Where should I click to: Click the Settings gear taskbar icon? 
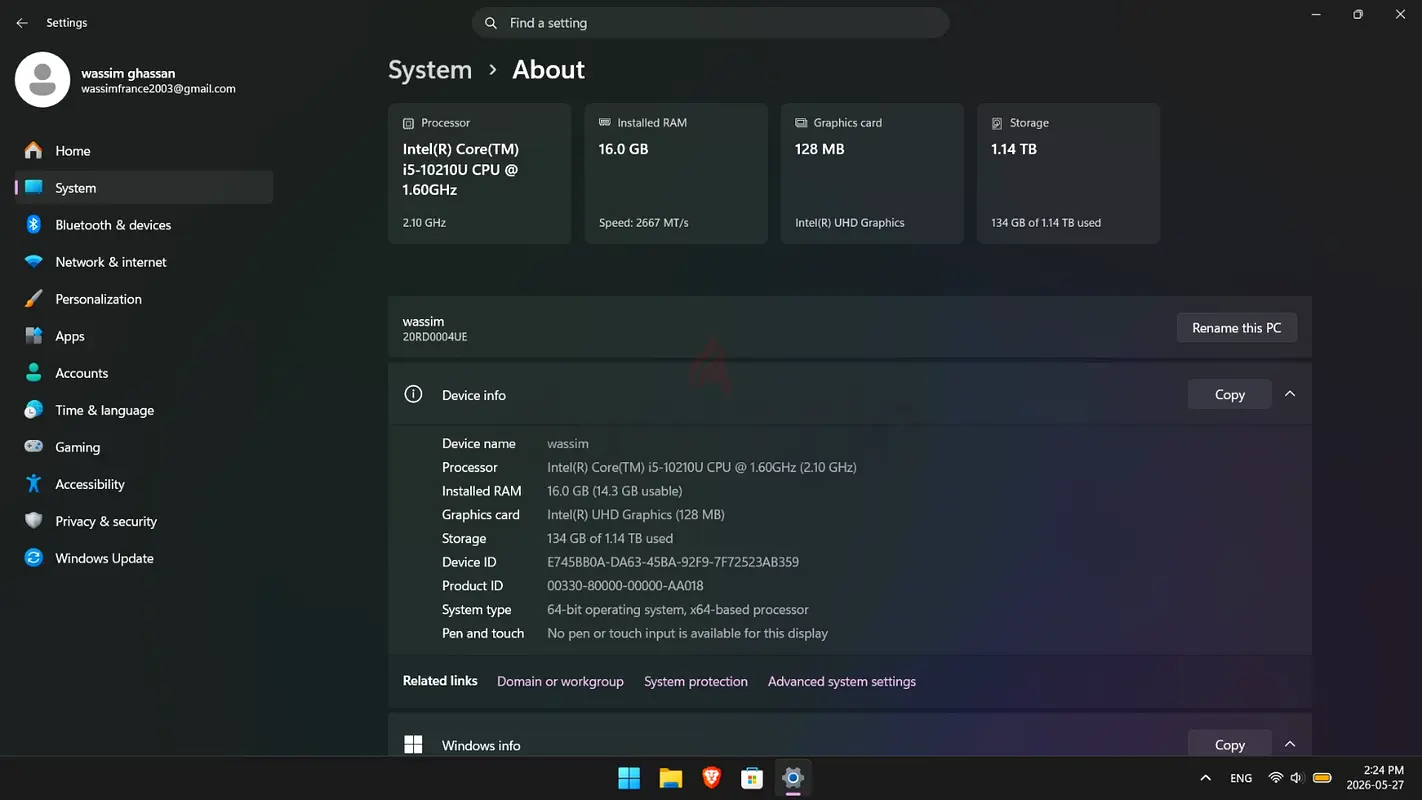coord(793,778)
